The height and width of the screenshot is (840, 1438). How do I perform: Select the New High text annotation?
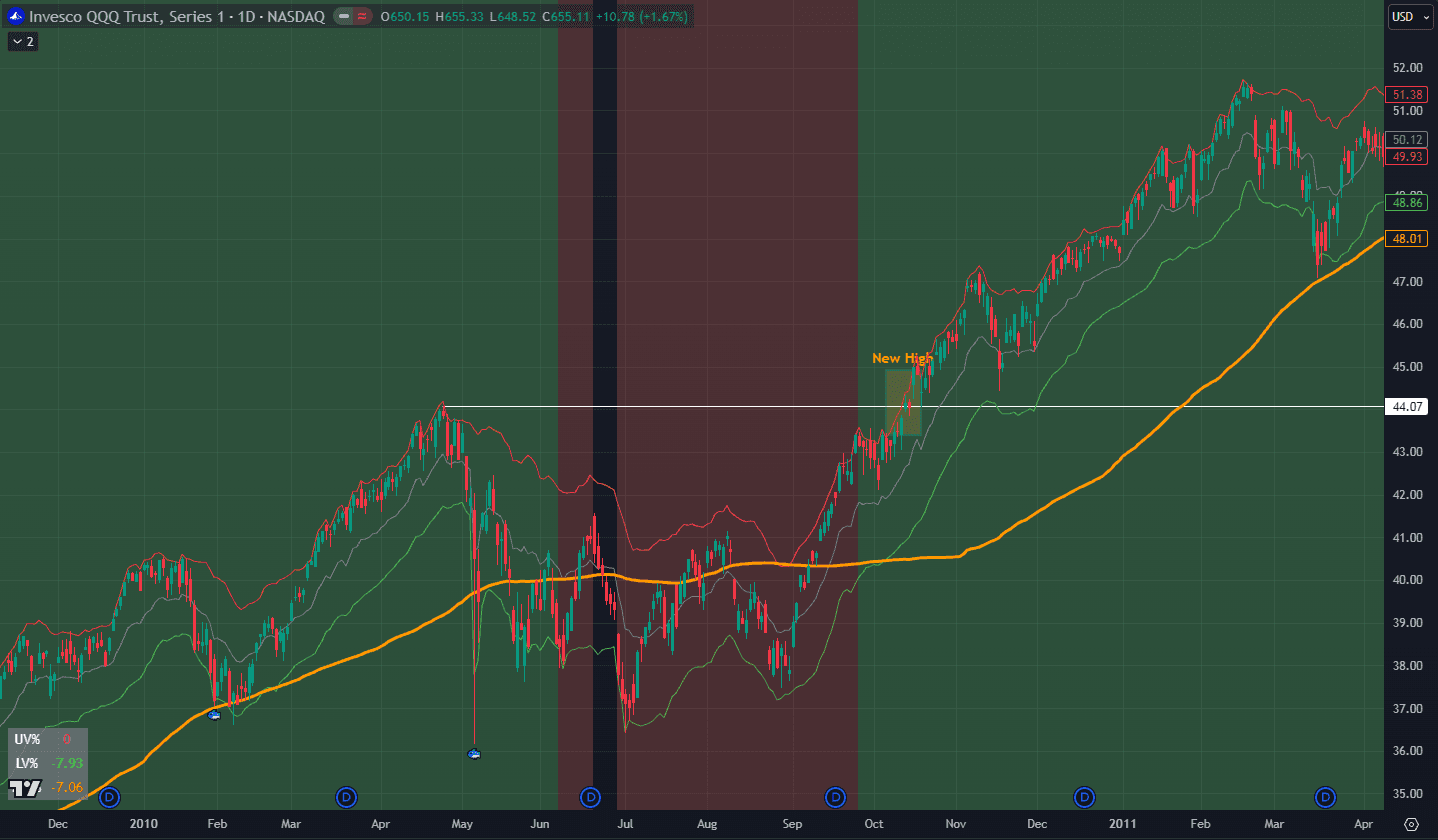coord(902,358)
